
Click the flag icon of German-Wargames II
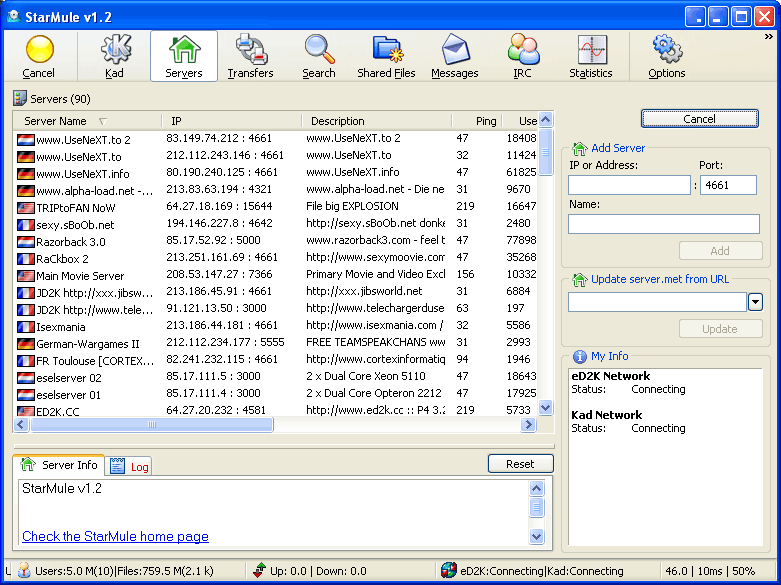pyautogui.click(x=25, y=344)
